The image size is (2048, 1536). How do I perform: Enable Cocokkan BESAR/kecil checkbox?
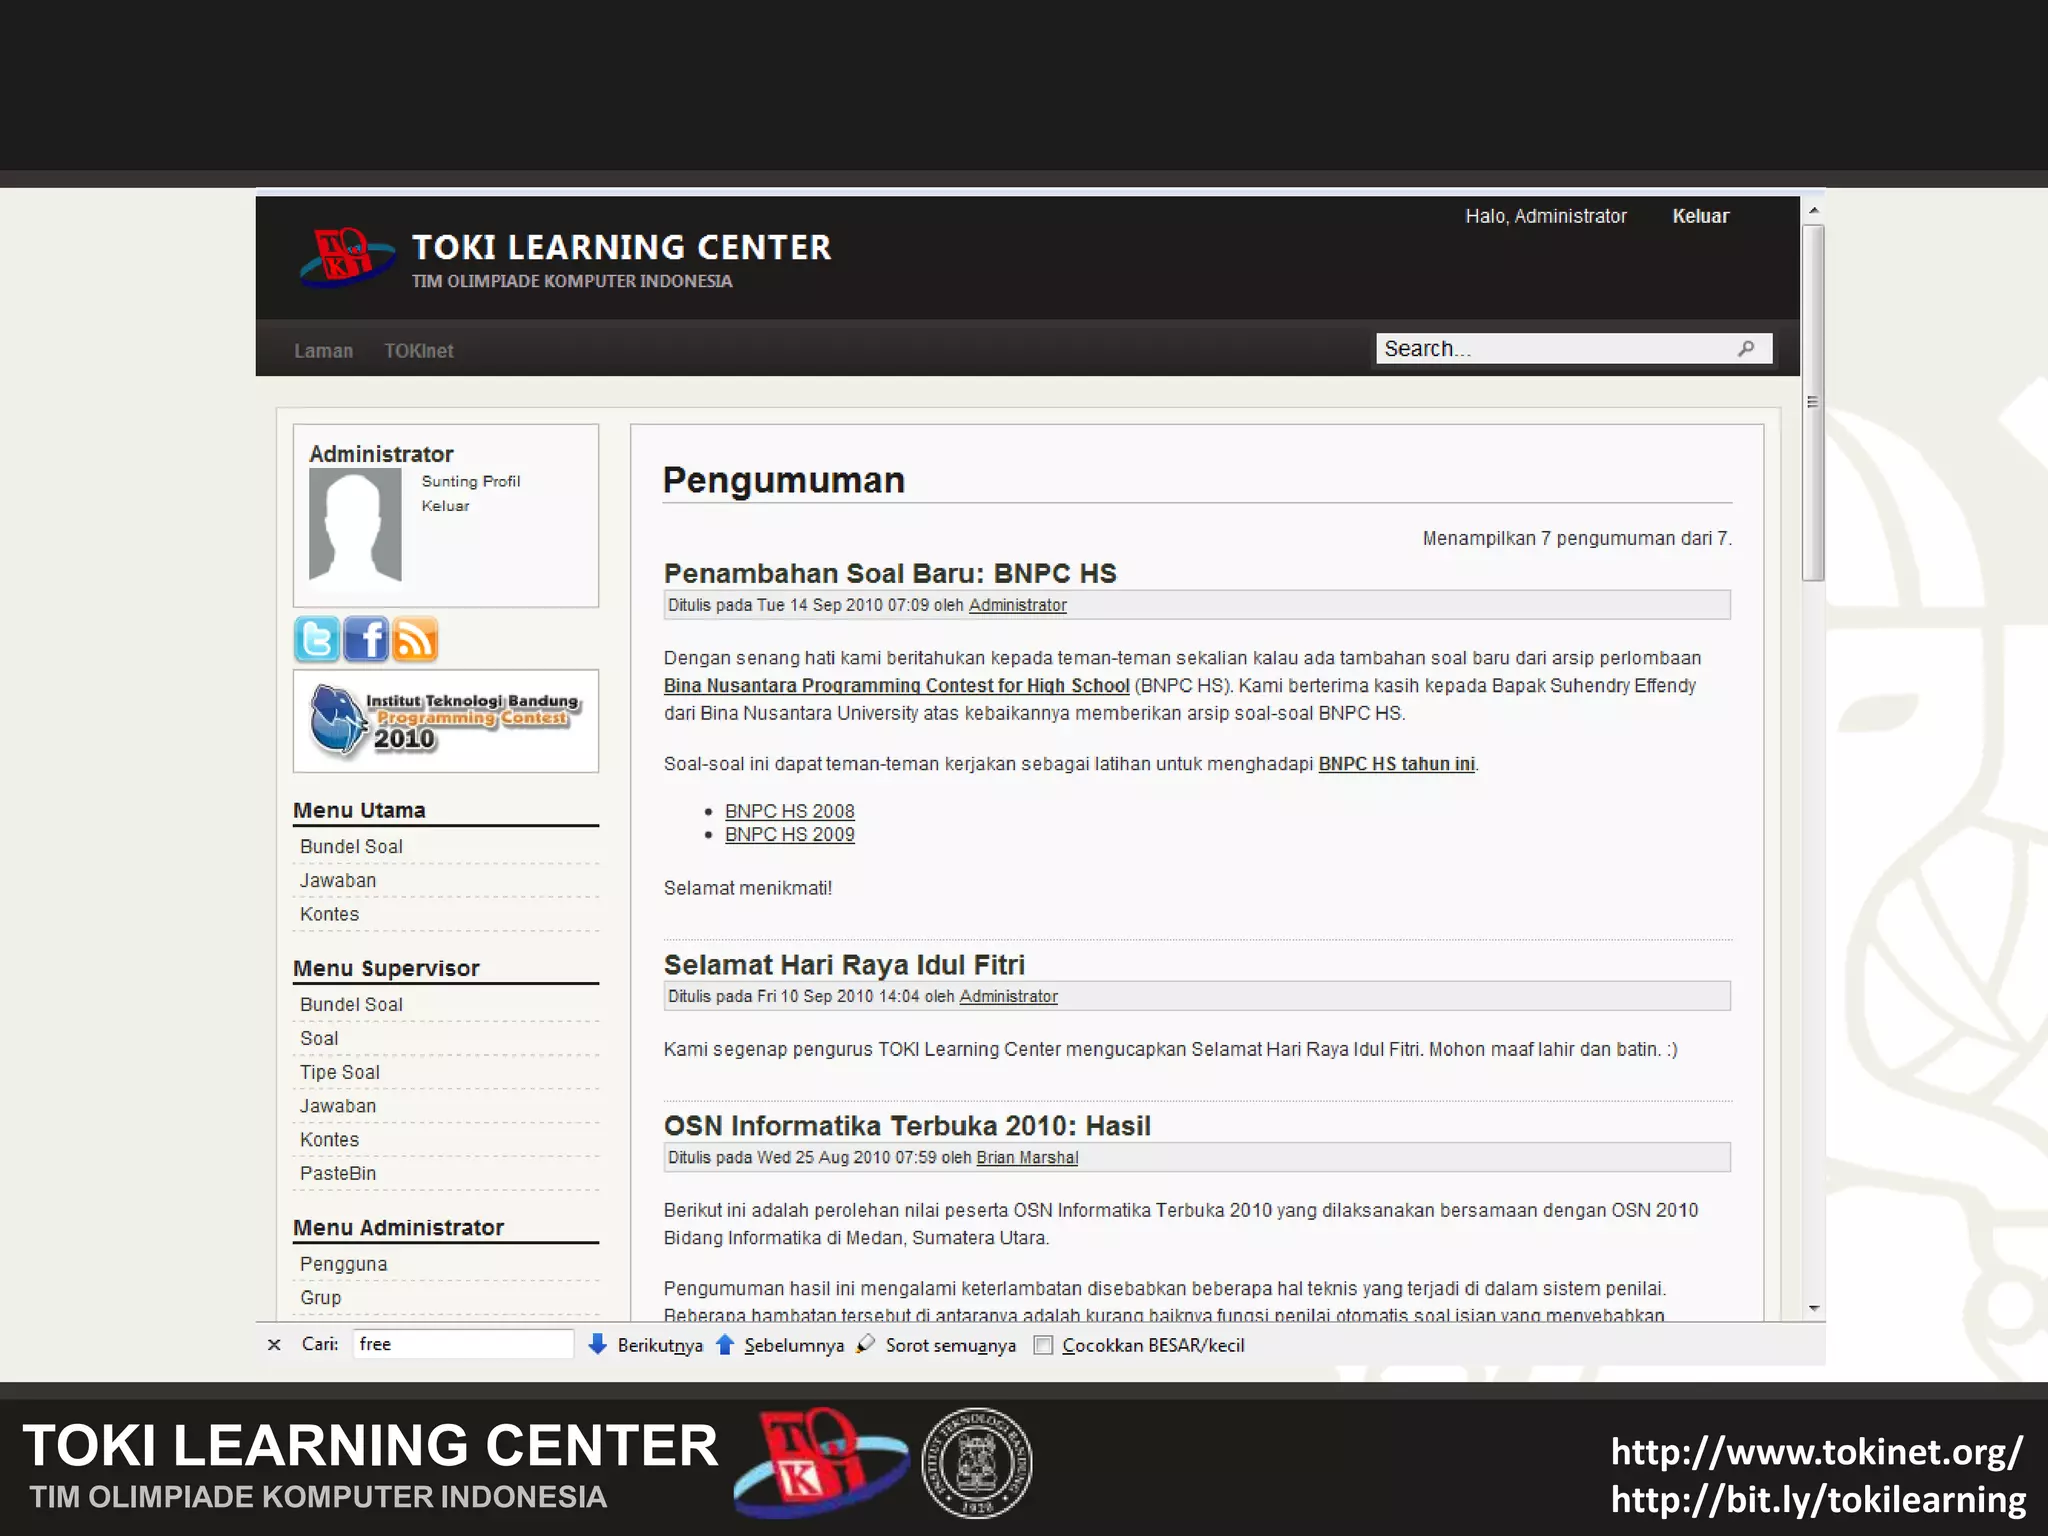(x=1043, y=1345)
